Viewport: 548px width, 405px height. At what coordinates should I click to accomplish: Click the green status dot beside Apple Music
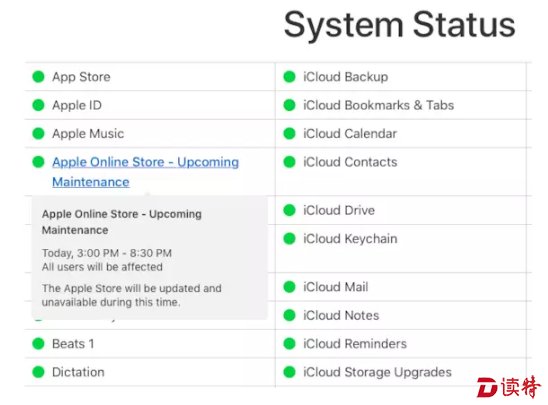pos(38,133)
